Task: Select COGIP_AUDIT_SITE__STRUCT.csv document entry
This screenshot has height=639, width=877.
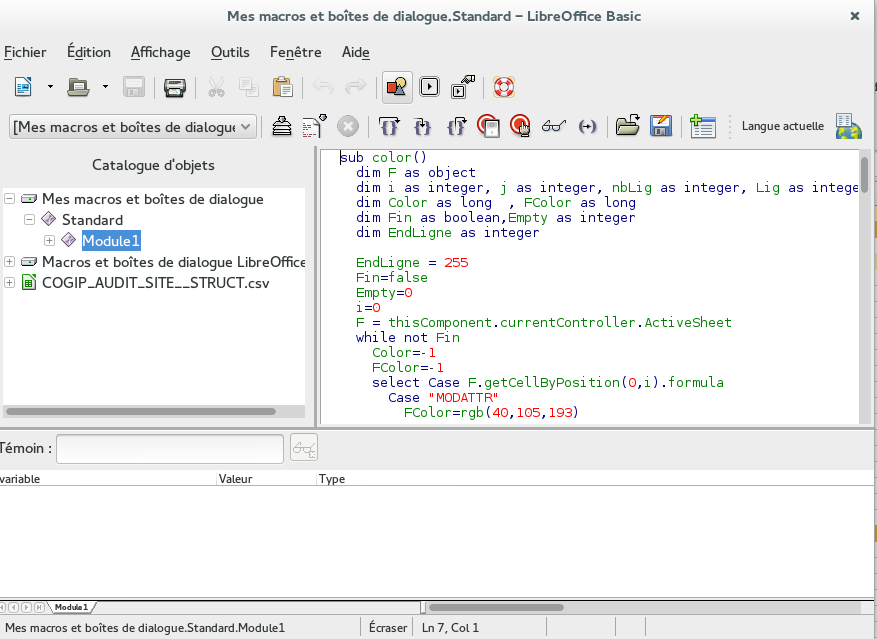Action: click(155, 283)
